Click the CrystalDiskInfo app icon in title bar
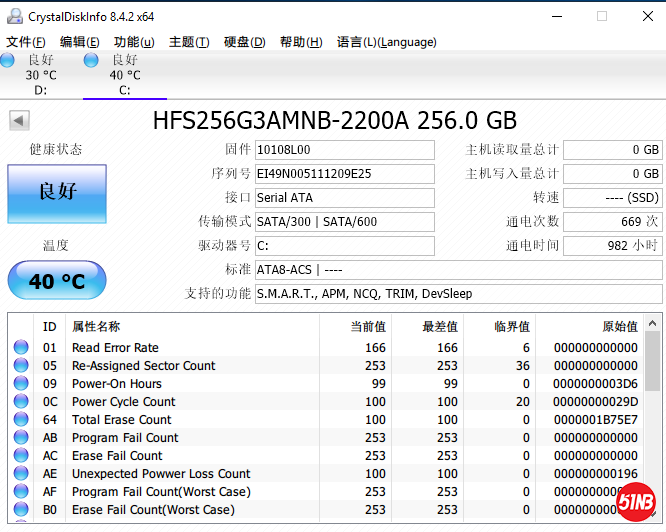Viewport: 666px width, 532px height. 12,15
